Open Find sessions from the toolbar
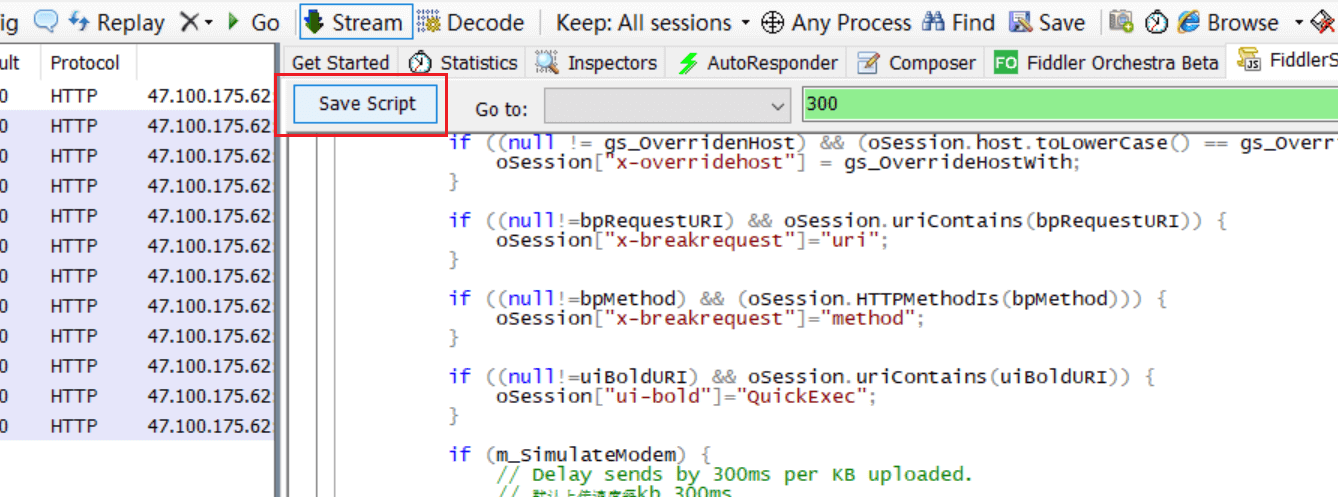1338x497 pixels. (958, 22)
